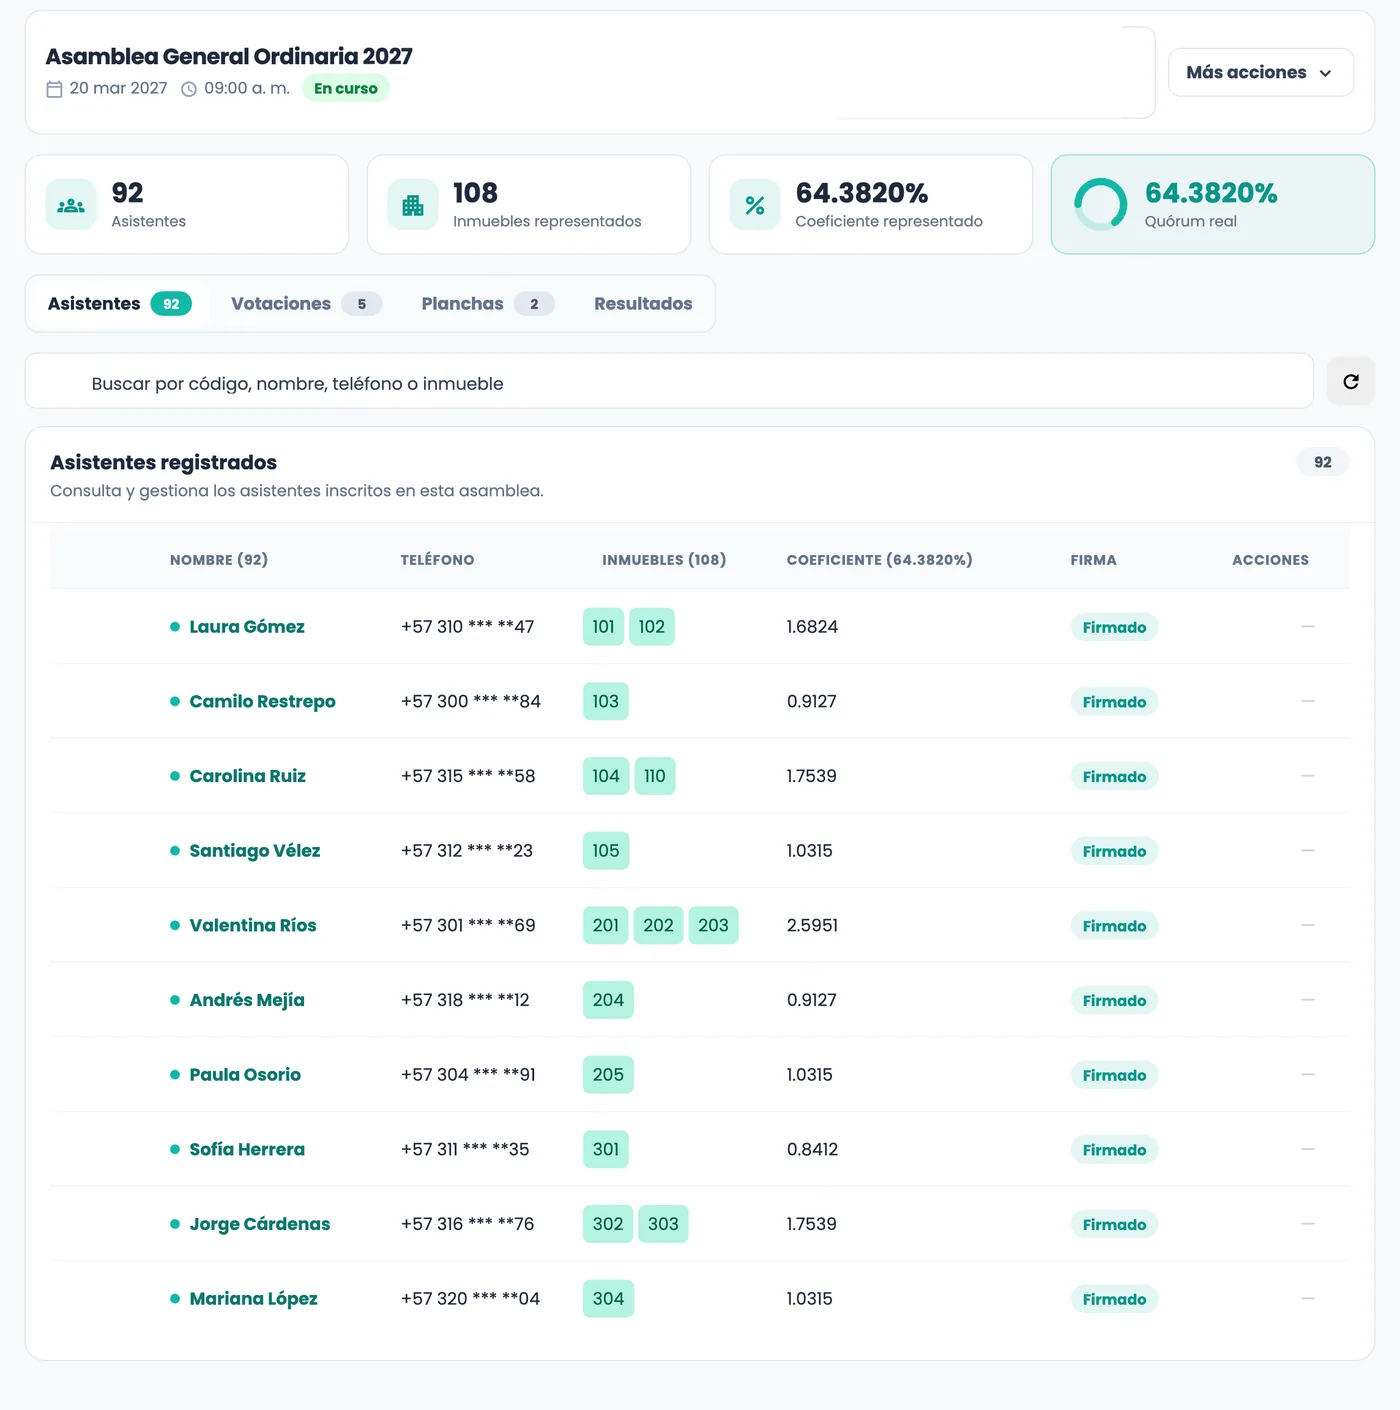Click the FIRMA column header
The width and height of the screenshot is (1400, 1410).
[x=1093, y=560]
